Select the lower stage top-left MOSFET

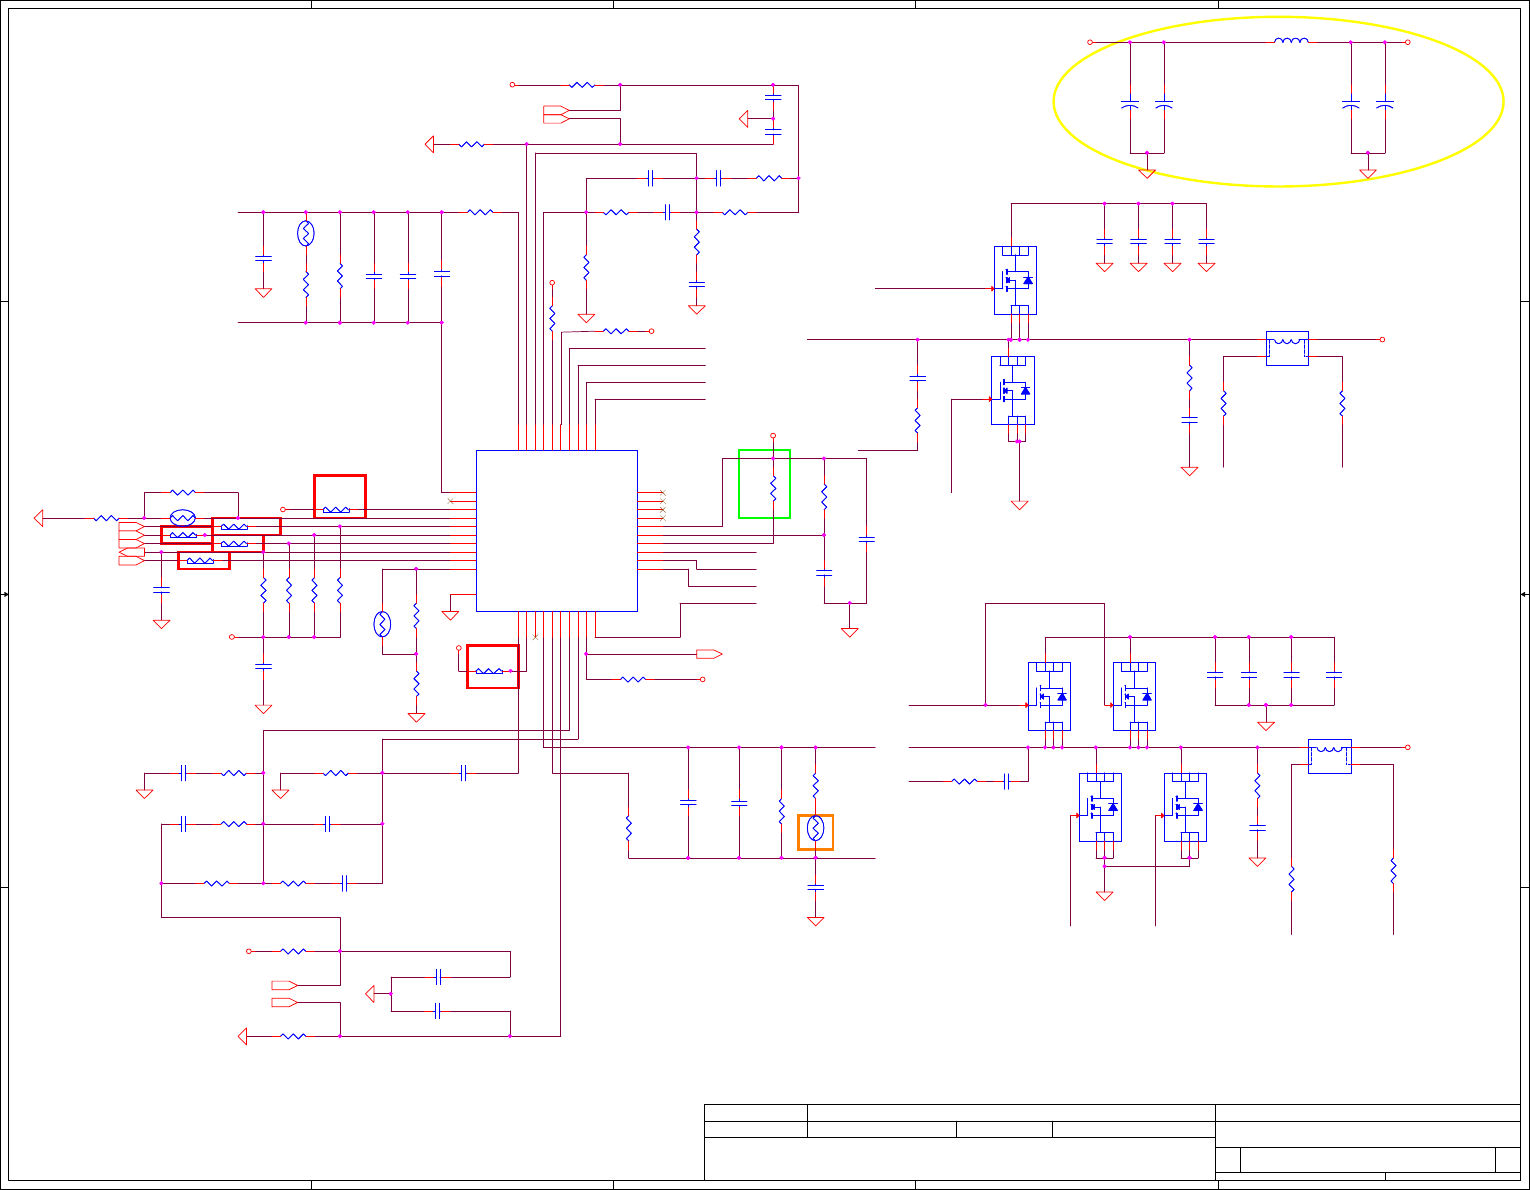tap(1049, 696)
